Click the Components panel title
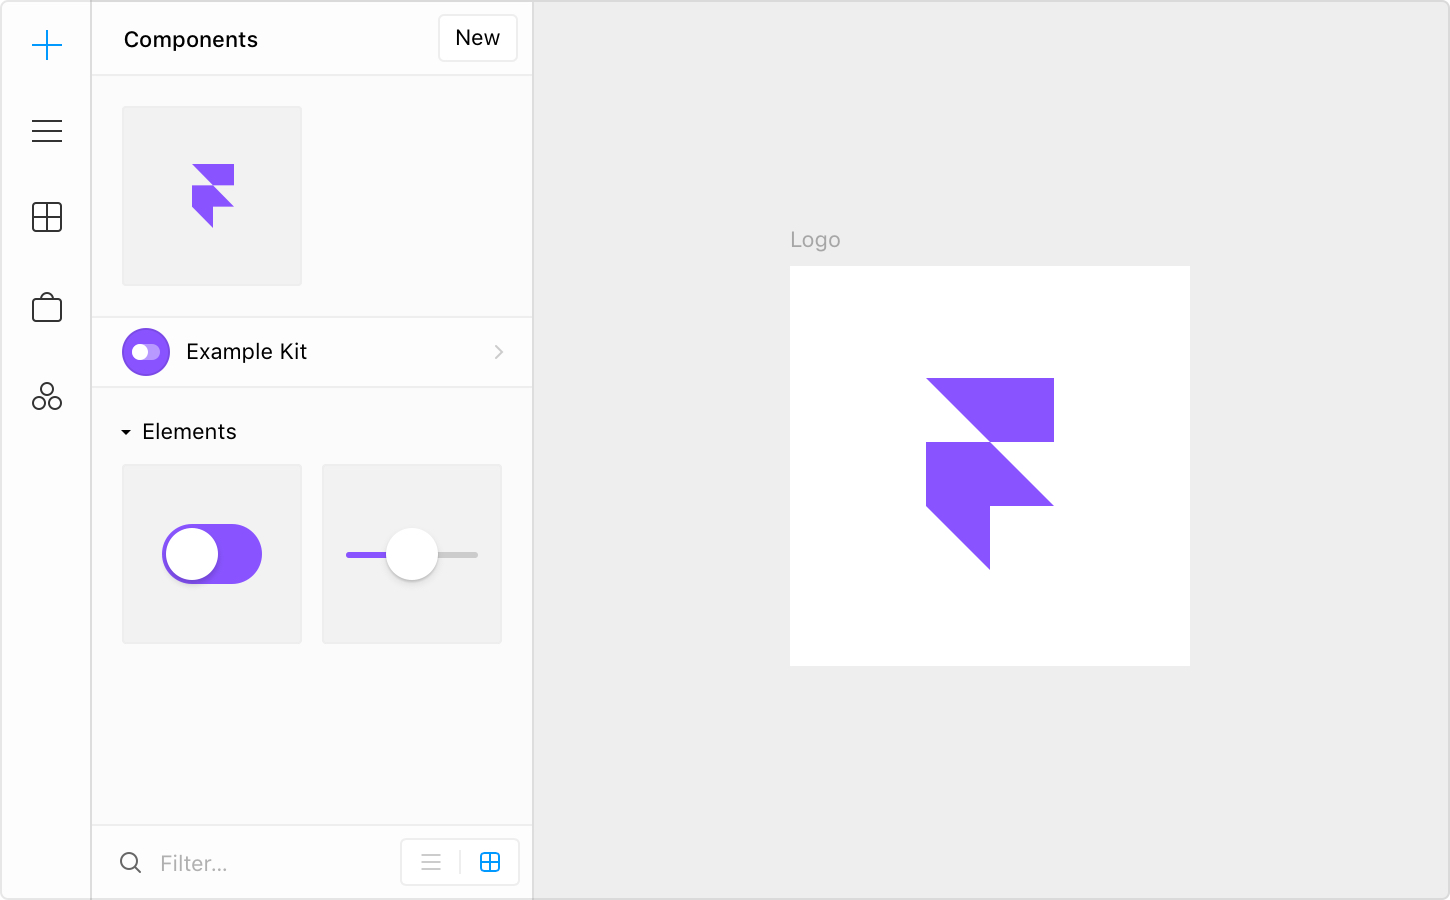Image resolution: width=1450 pixels, height=900 pixels. point(191,40)
